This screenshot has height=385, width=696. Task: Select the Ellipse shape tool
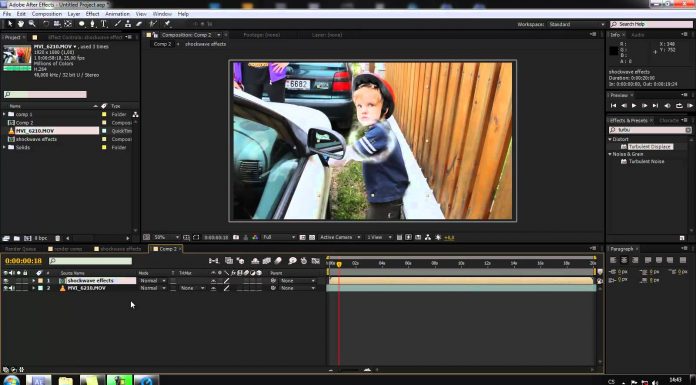(x=82, y=24)
